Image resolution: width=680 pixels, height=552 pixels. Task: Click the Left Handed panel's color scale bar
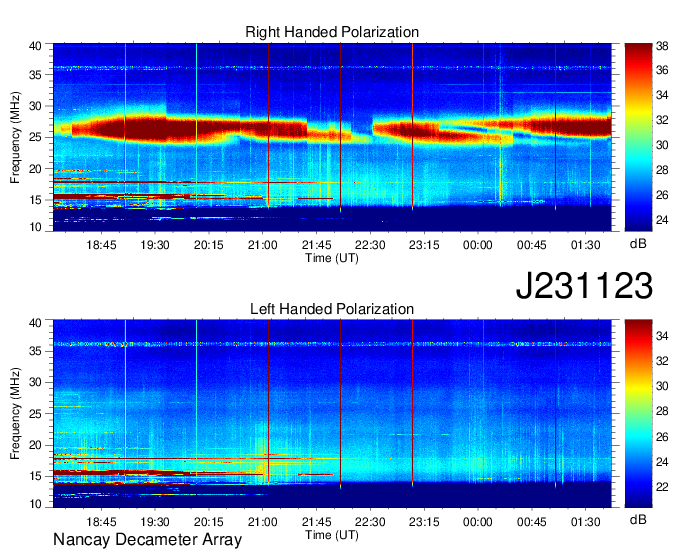(638, 413)
